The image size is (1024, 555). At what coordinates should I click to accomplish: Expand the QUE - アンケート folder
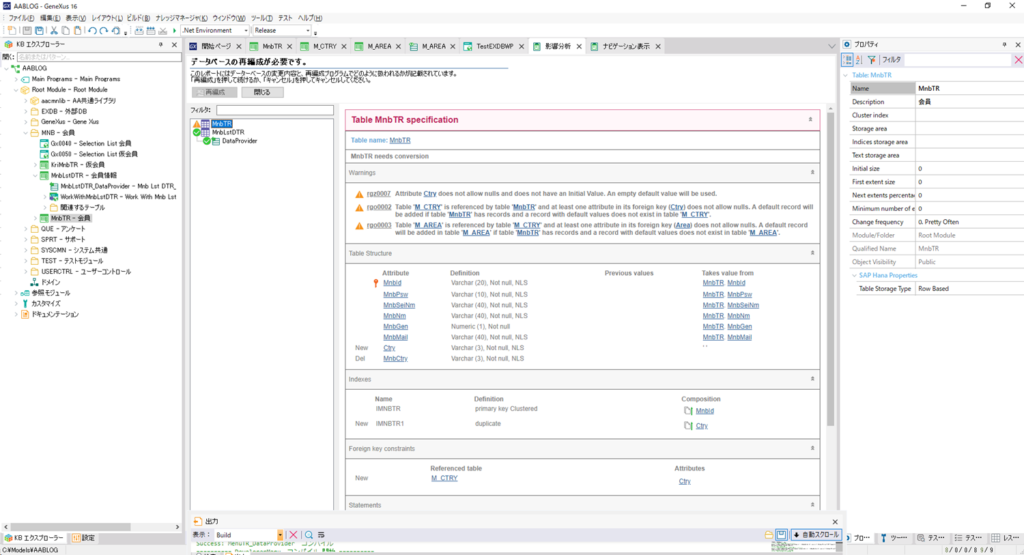(26, 229)
